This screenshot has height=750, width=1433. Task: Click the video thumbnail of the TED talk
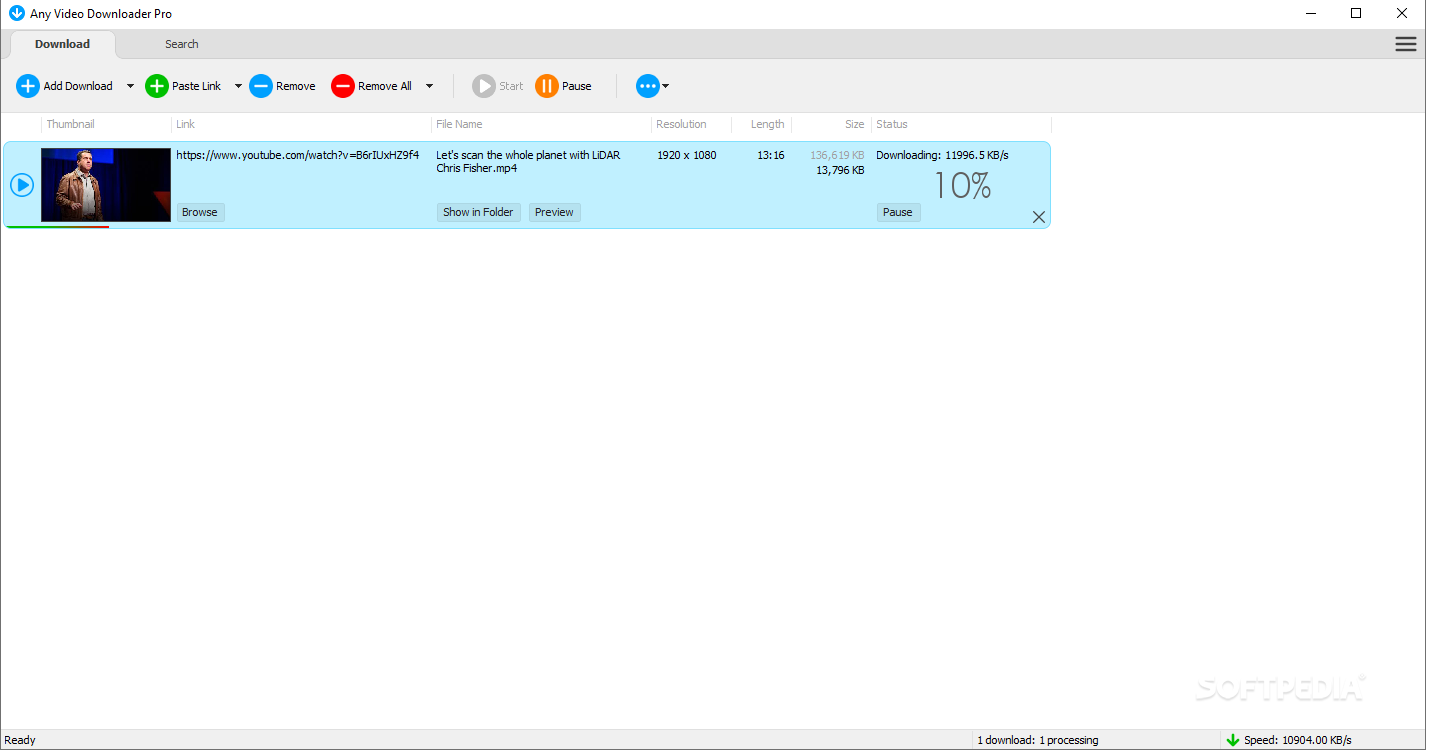click(x=105, y=184)
